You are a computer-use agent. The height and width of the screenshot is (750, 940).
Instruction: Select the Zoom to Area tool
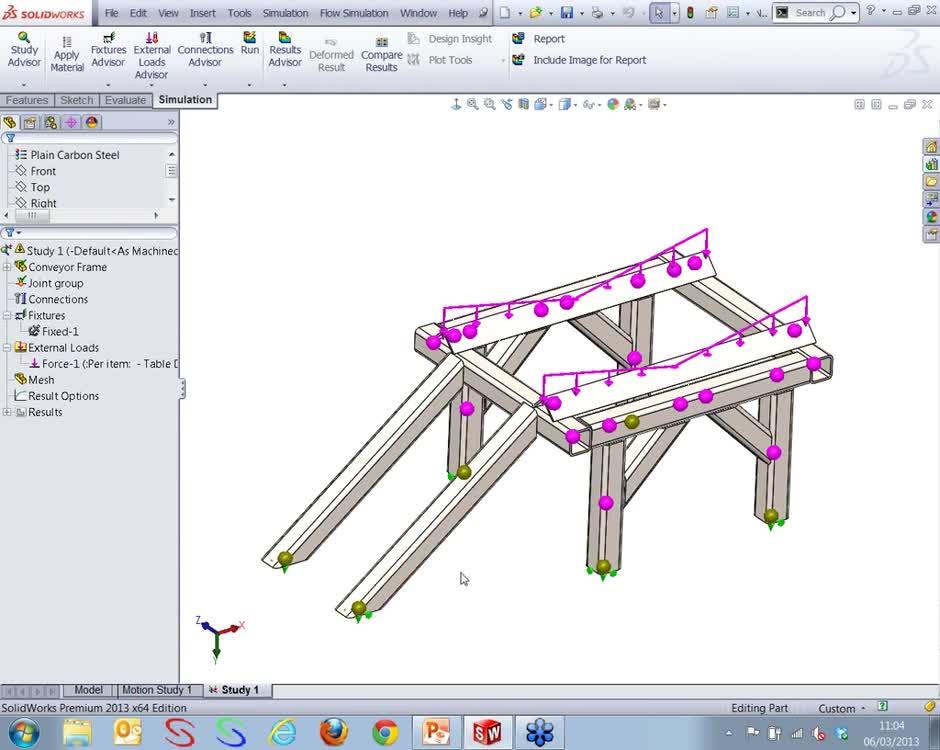coord(490,104)
